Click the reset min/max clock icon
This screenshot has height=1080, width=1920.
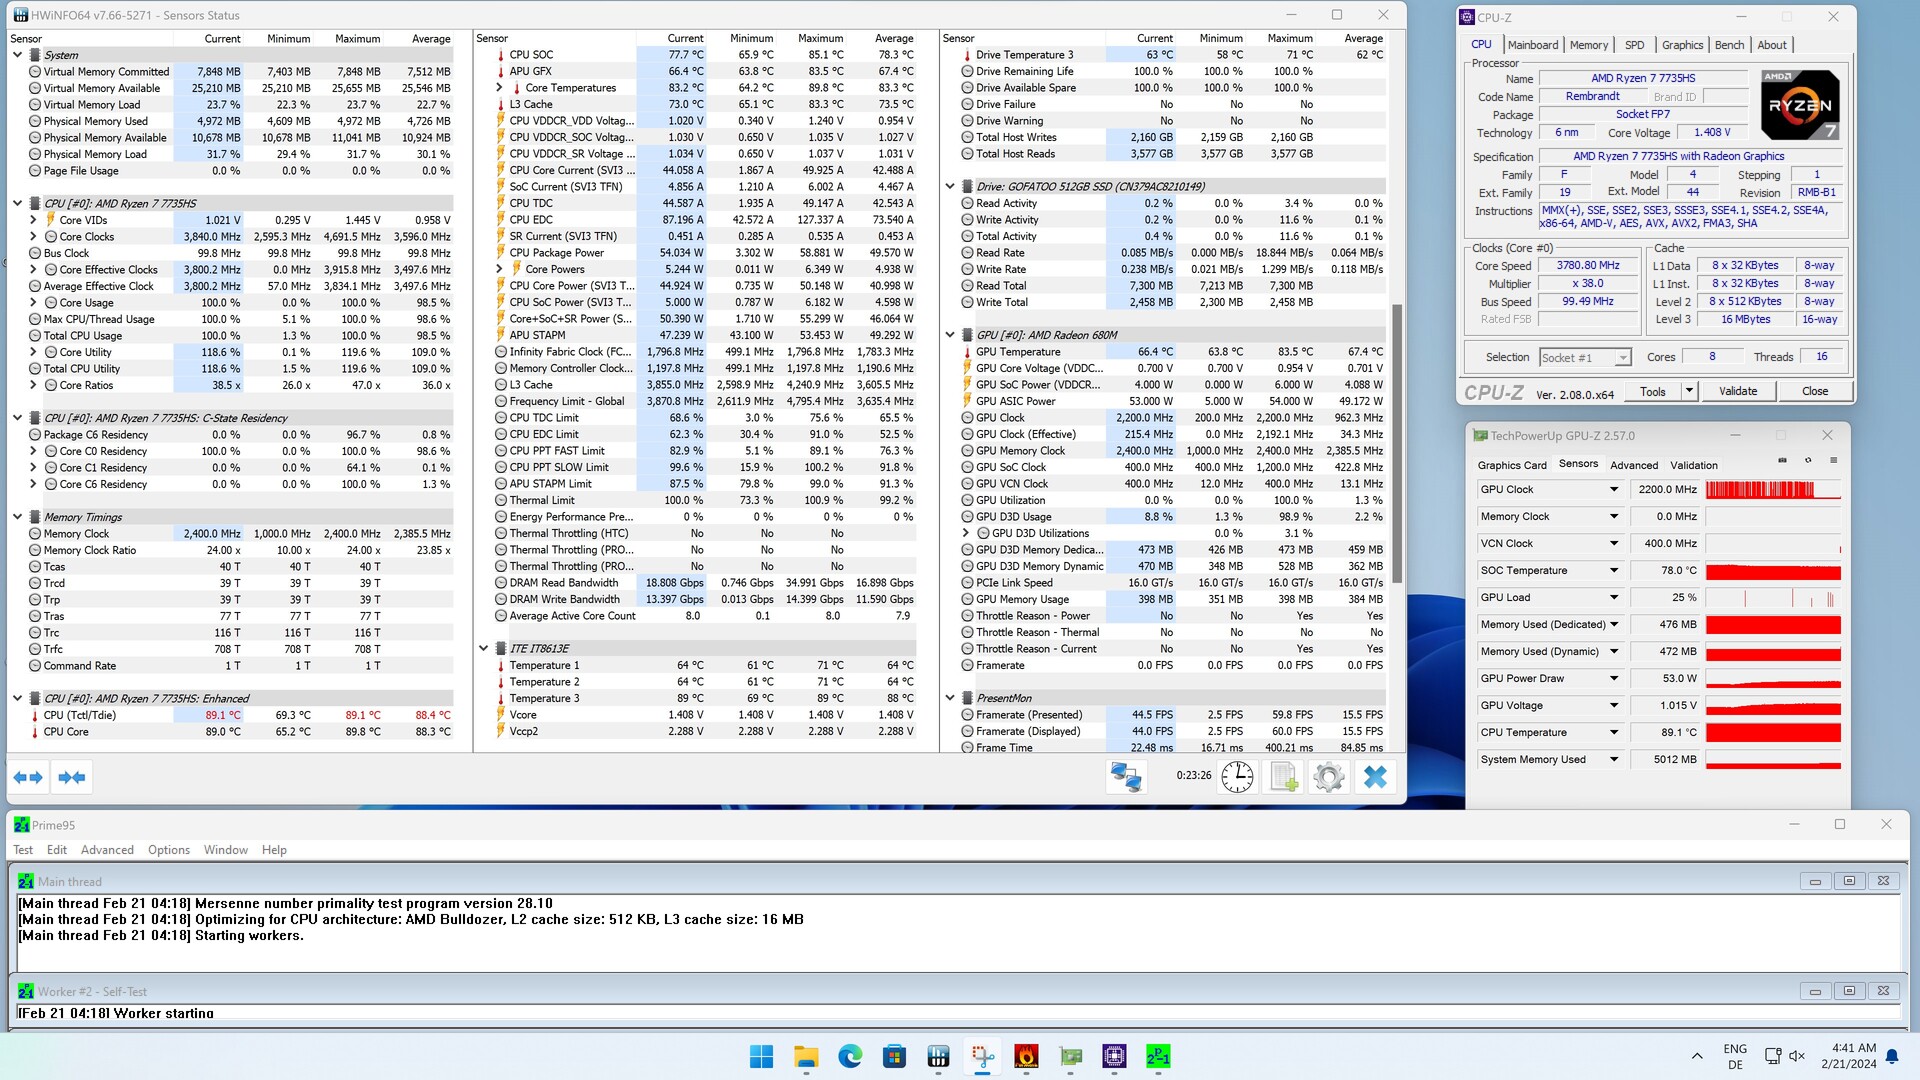point(1237,777)
